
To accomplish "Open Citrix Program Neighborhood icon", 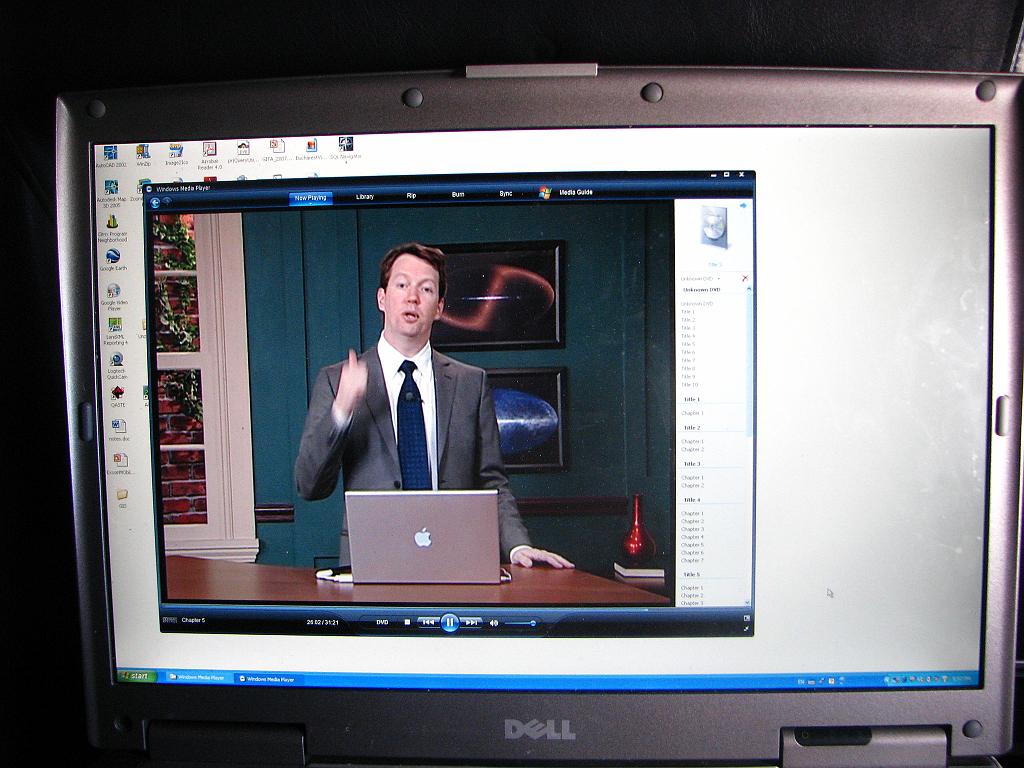I will pyautogui.click(x=112, y=229).
